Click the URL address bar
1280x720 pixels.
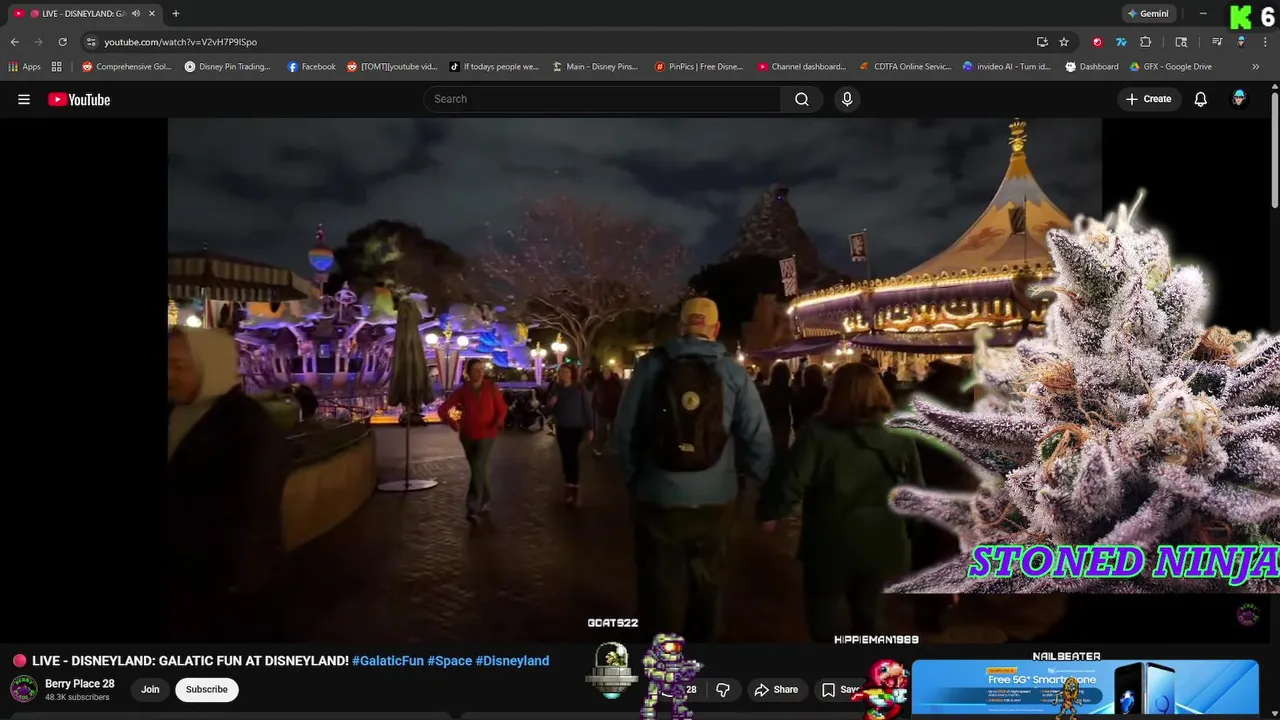click(560, 42)
